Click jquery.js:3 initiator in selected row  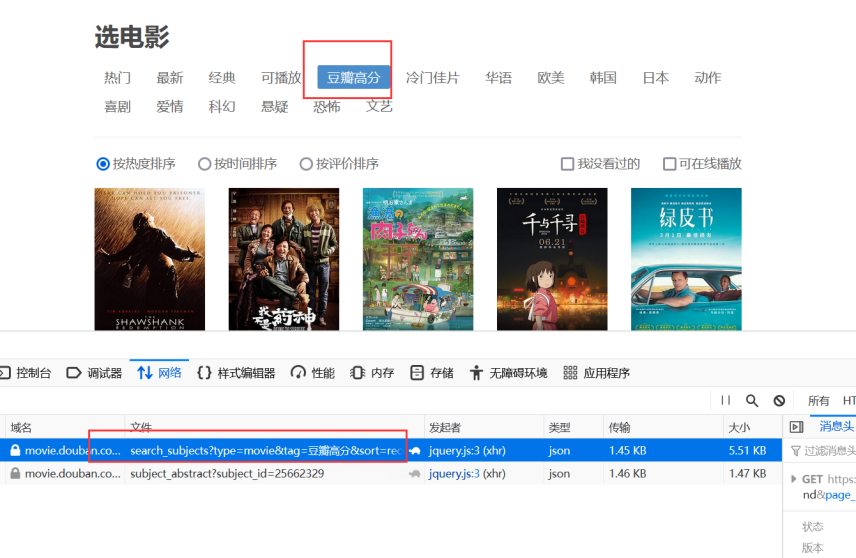click(454, 450)
